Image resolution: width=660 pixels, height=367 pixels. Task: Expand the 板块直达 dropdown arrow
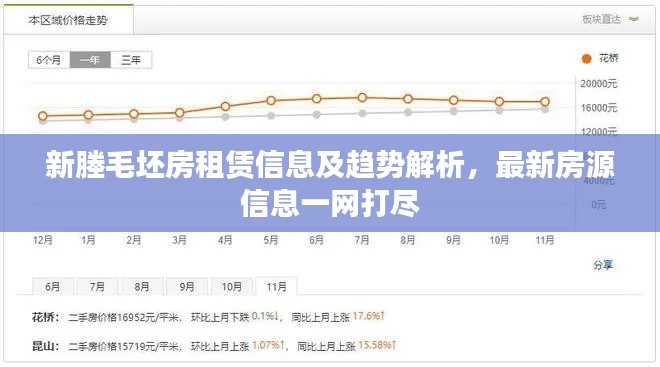point(634,19)
